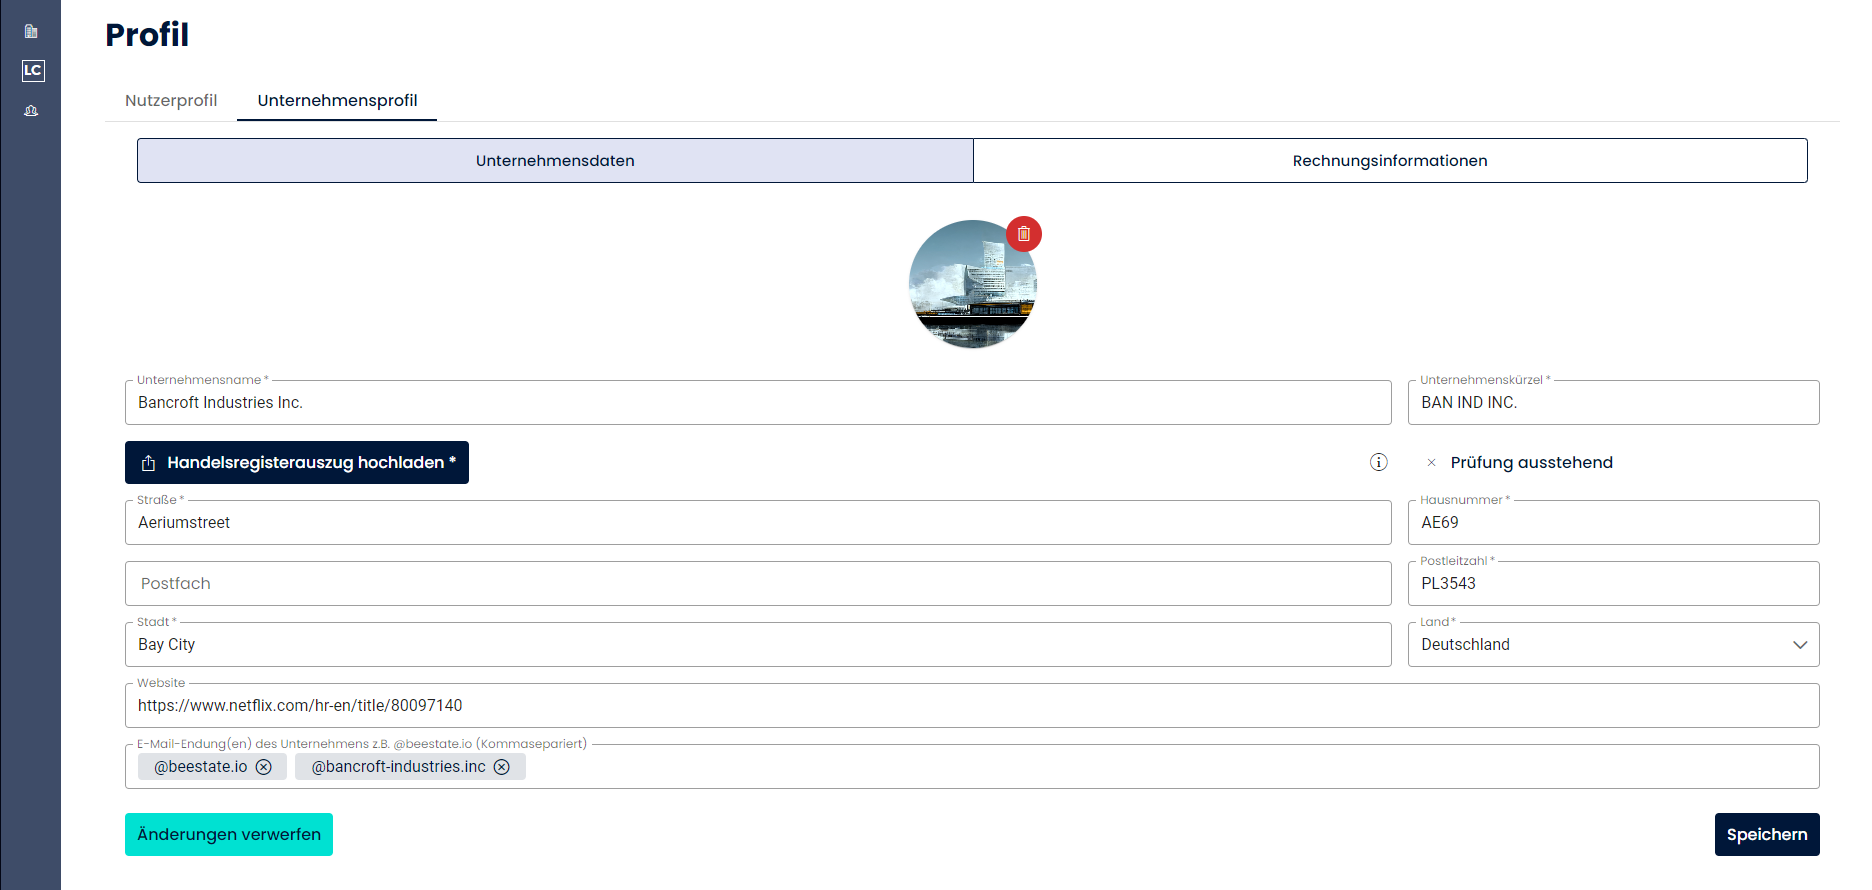Switch to the Nutzerprofil tab
Screen dimensions: 1872x890
171,100
